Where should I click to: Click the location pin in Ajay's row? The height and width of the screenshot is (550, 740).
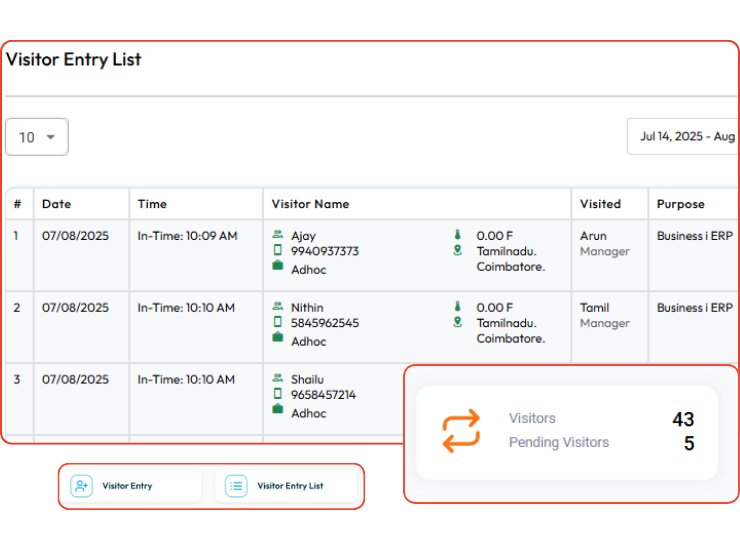coord(457,251)
